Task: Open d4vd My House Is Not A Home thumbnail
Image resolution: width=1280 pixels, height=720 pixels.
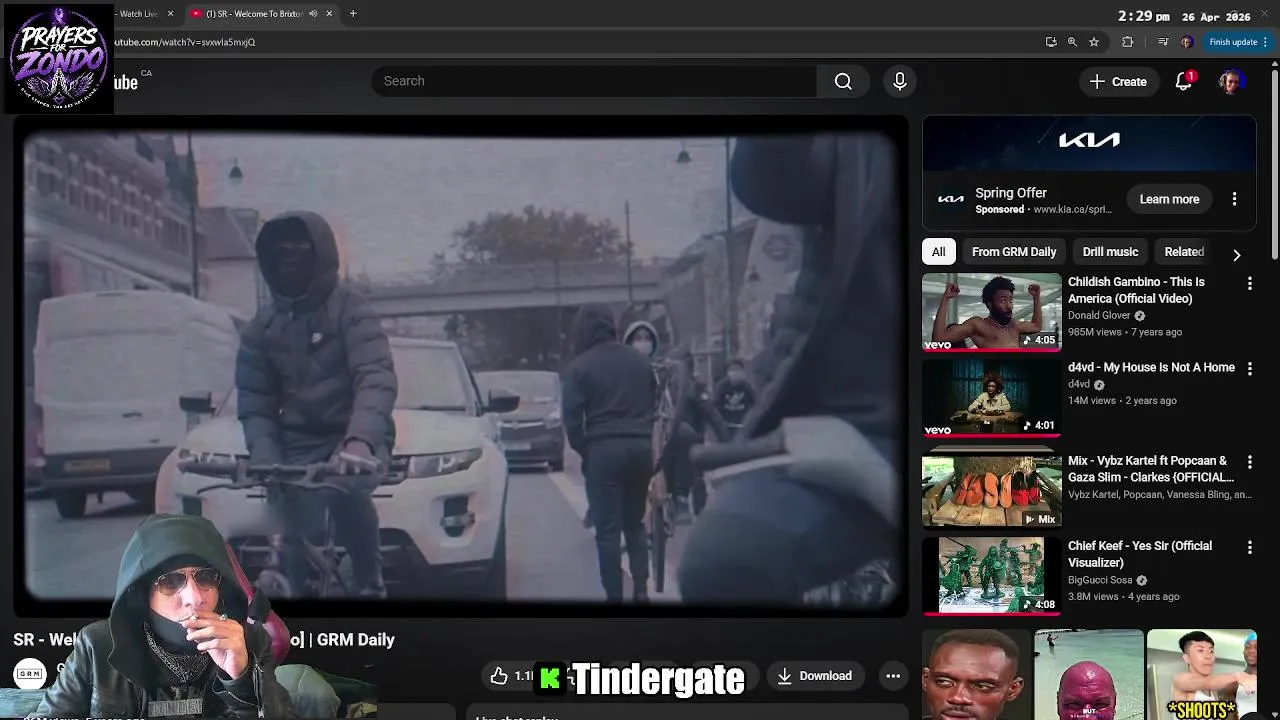Action: [x=991, y=398]
